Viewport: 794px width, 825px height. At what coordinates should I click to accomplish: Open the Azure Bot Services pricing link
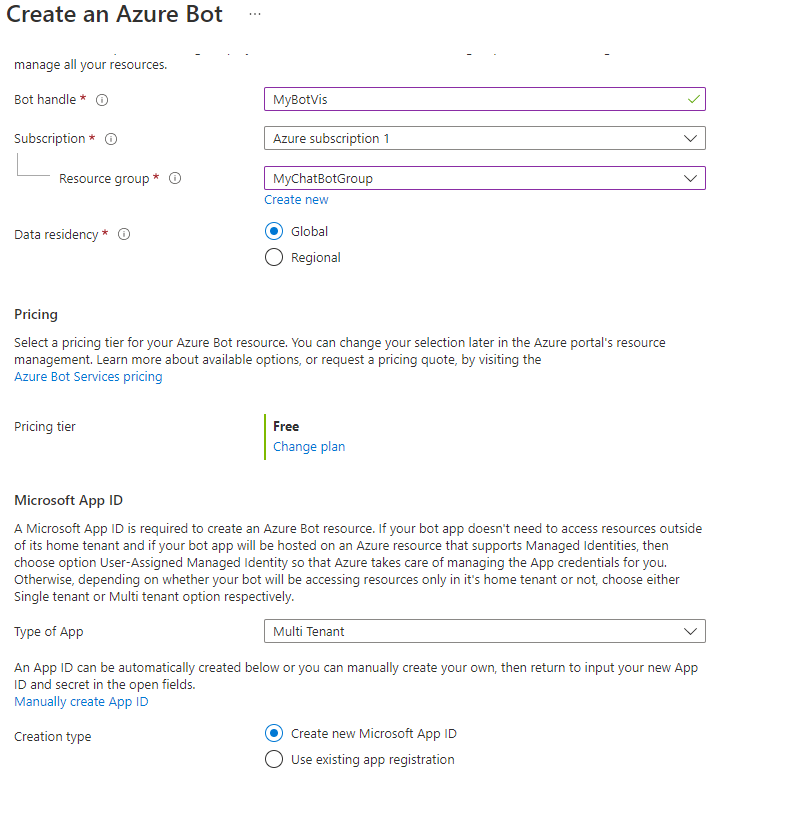point(88,377)
